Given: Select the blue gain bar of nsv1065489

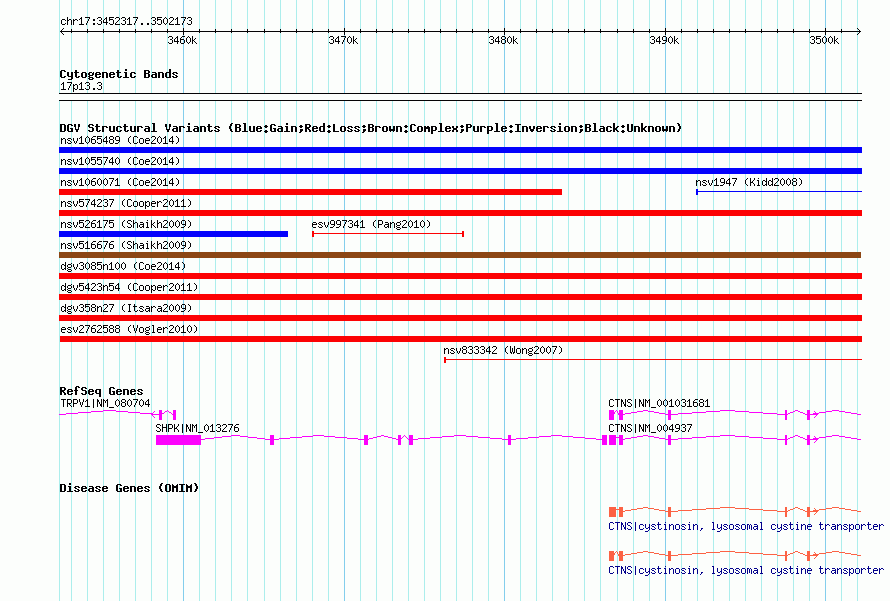Looking at the screenshot, I should pos(460,150).
